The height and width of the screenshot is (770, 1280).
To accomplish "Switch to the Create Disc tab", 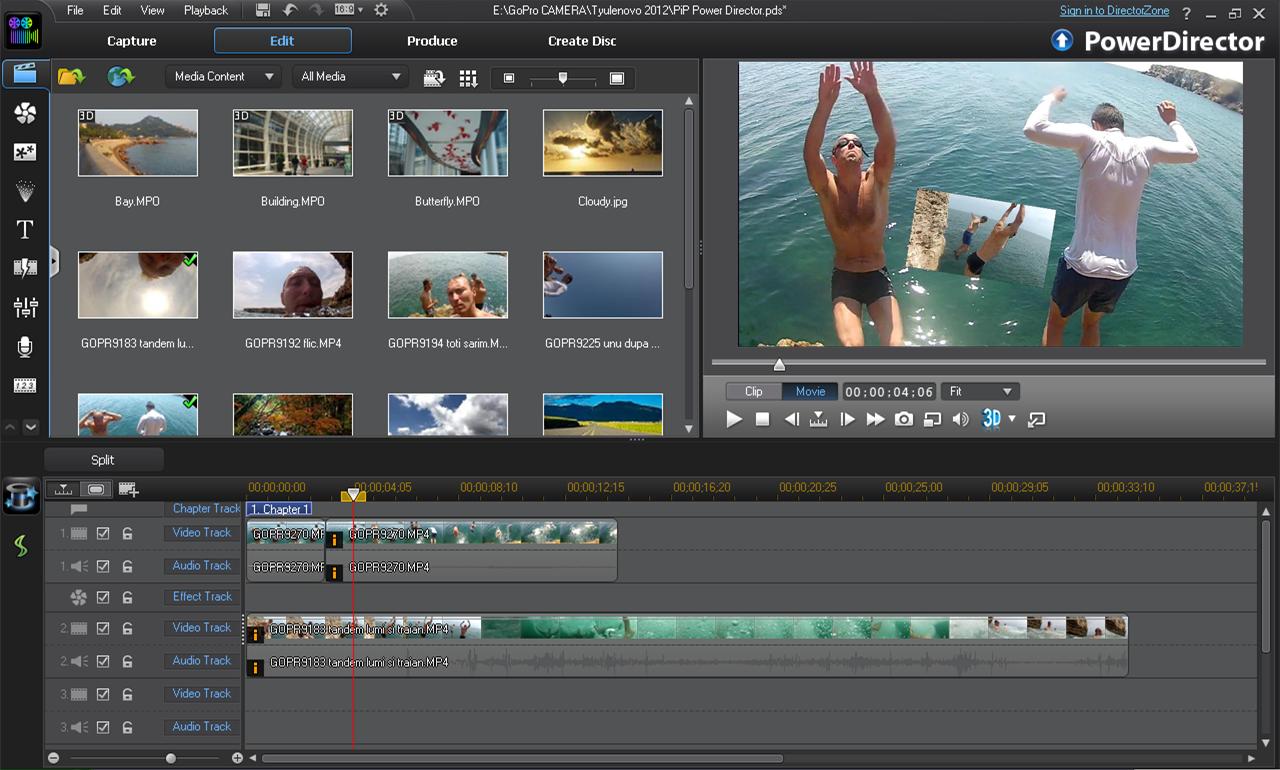I will coord(582,41).
